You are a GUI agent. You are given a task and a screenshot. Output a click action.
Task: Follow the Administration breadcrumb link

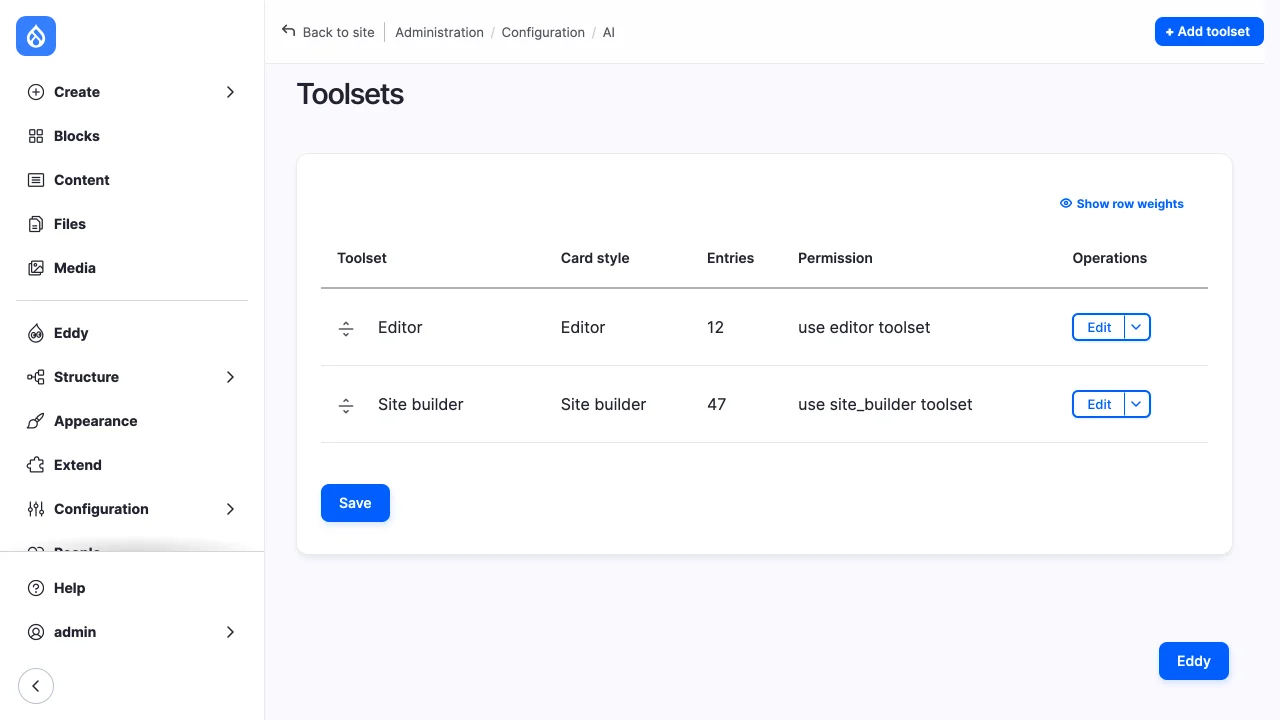pos(439,32)
